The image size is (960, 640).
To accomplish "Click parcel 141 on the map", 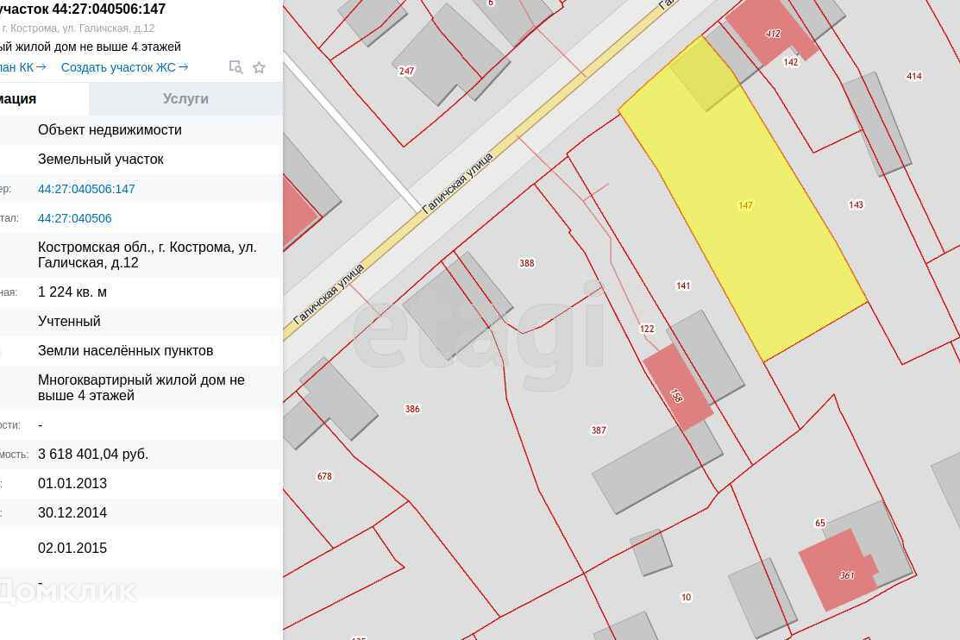I will pyautogui.click(x=683, y=286).
